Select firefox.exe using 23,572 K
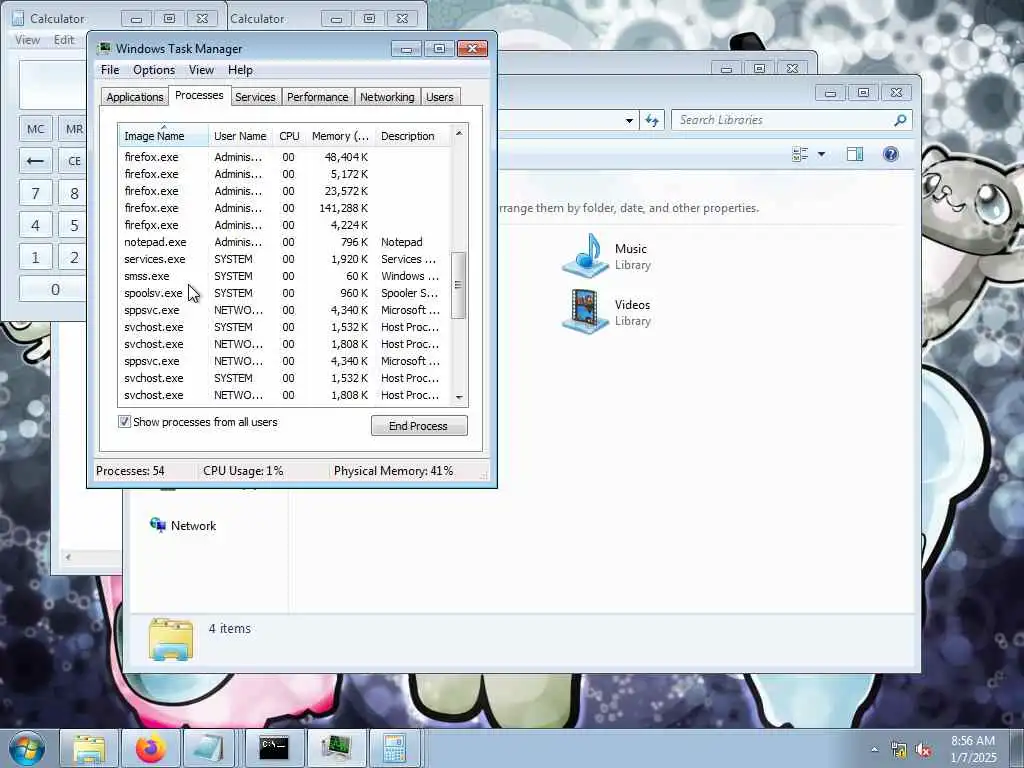The image size is (1024, 768). pos(284,191)
